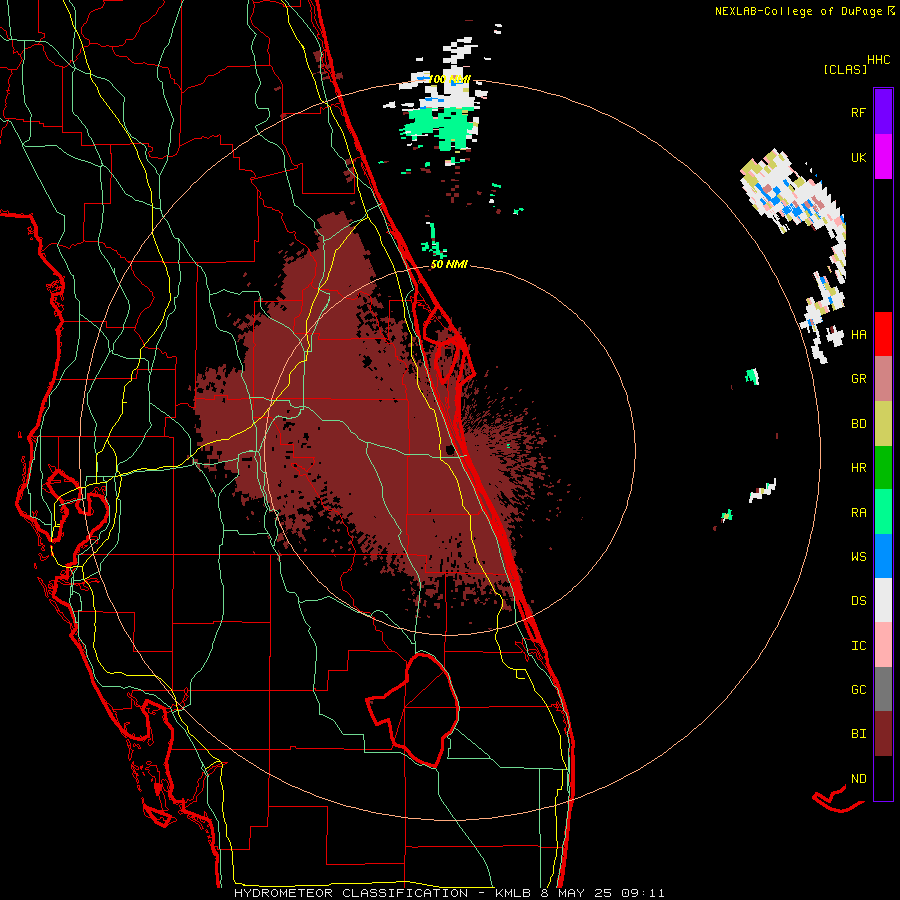Pick the dark green HR swatch
Screen dimensions: 900x900
(883, 468)
